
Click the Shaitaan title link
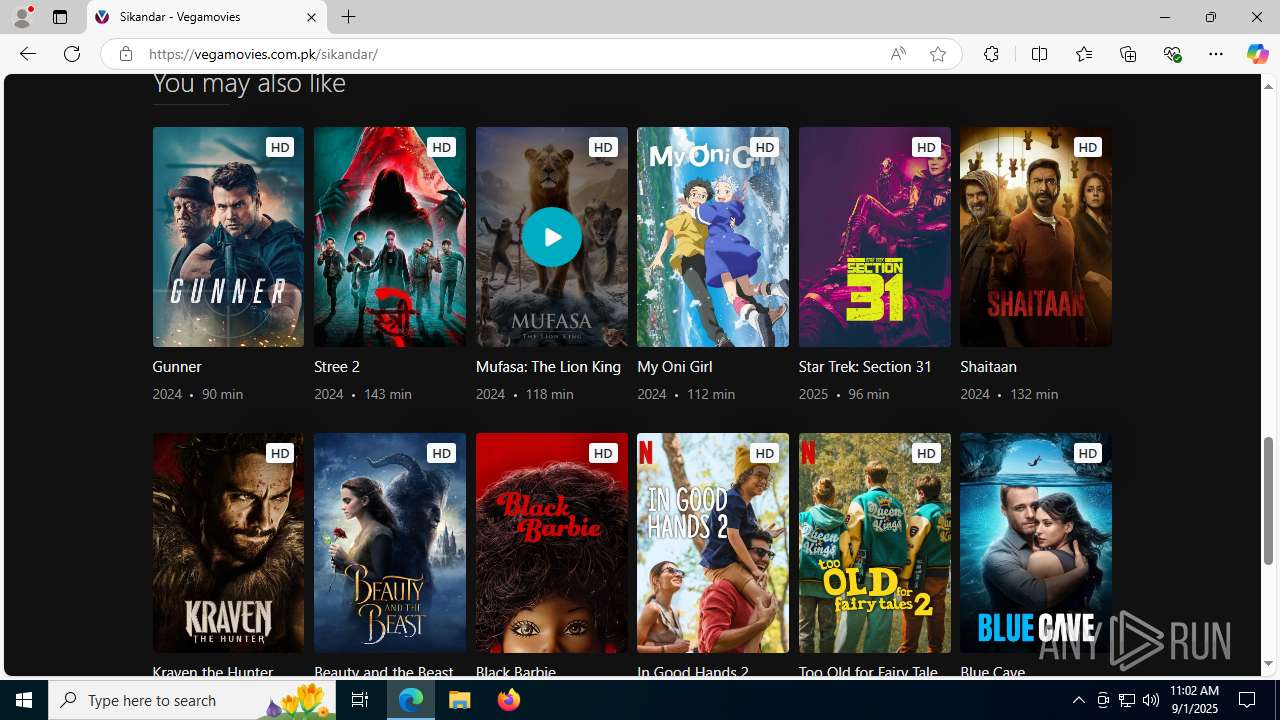(x=988, y=367)
